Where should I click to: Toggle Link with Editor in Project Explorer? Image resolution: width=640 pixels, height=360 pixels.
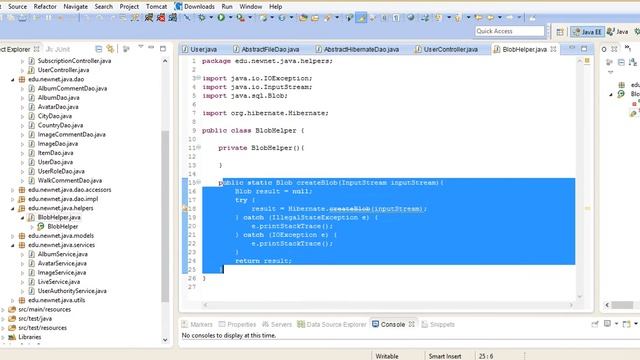(110, 49)
